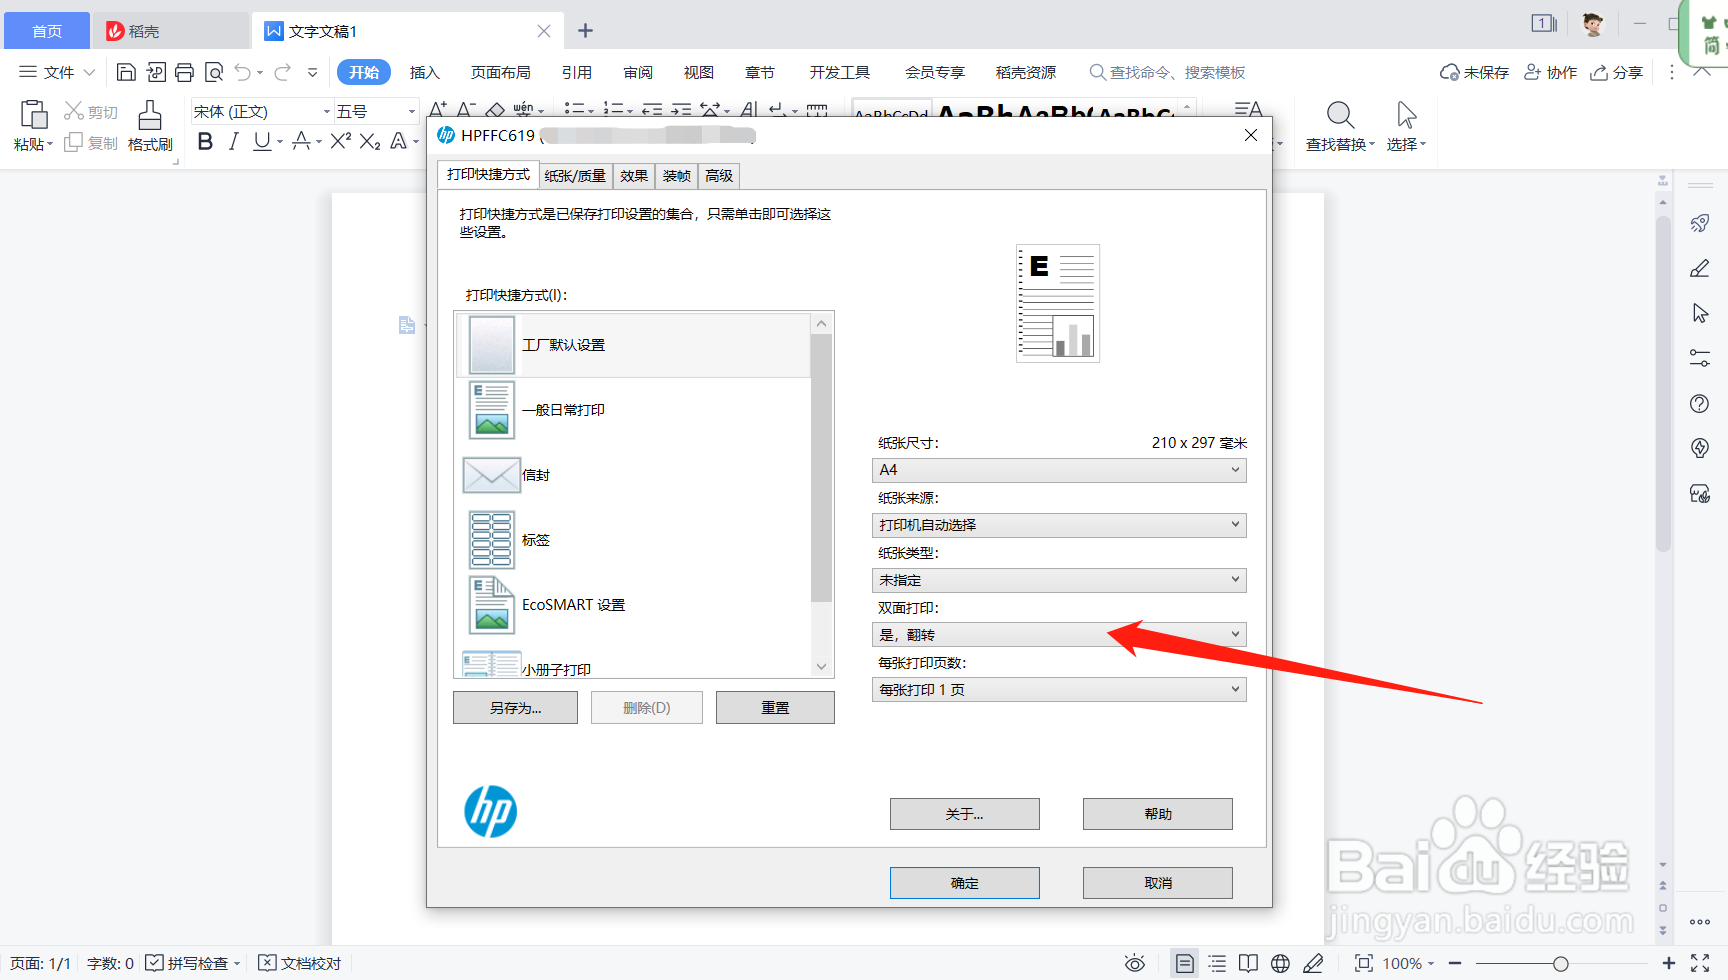Click the Cancel button in printer dialog
The image size is (1728, 980).
tap(1158, 883)
